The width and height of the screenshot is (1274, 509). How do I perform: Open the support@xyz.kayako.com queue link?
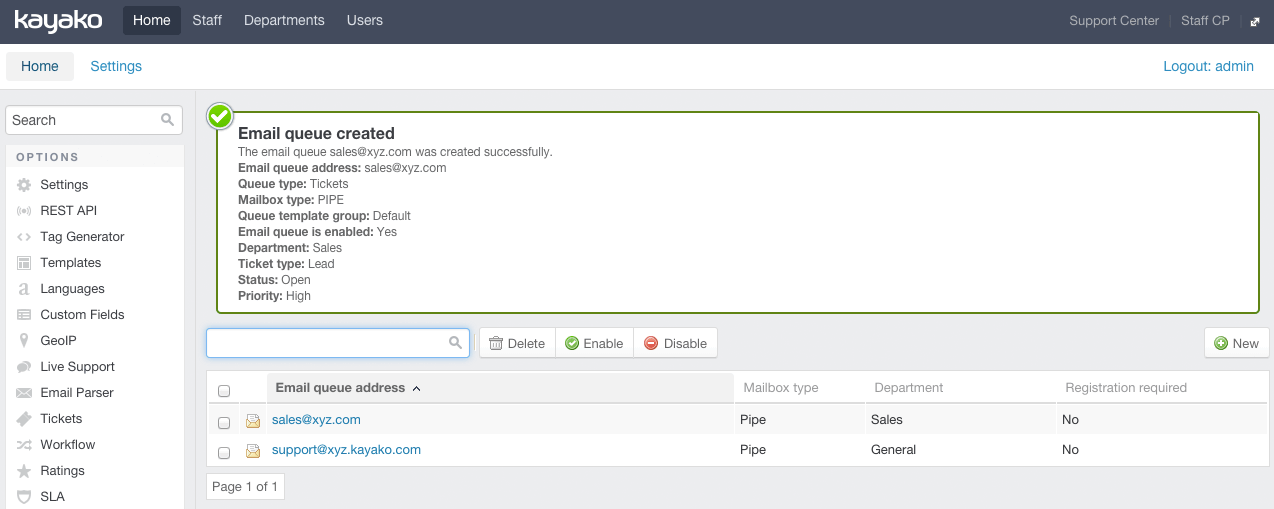[x=346, y=450]
